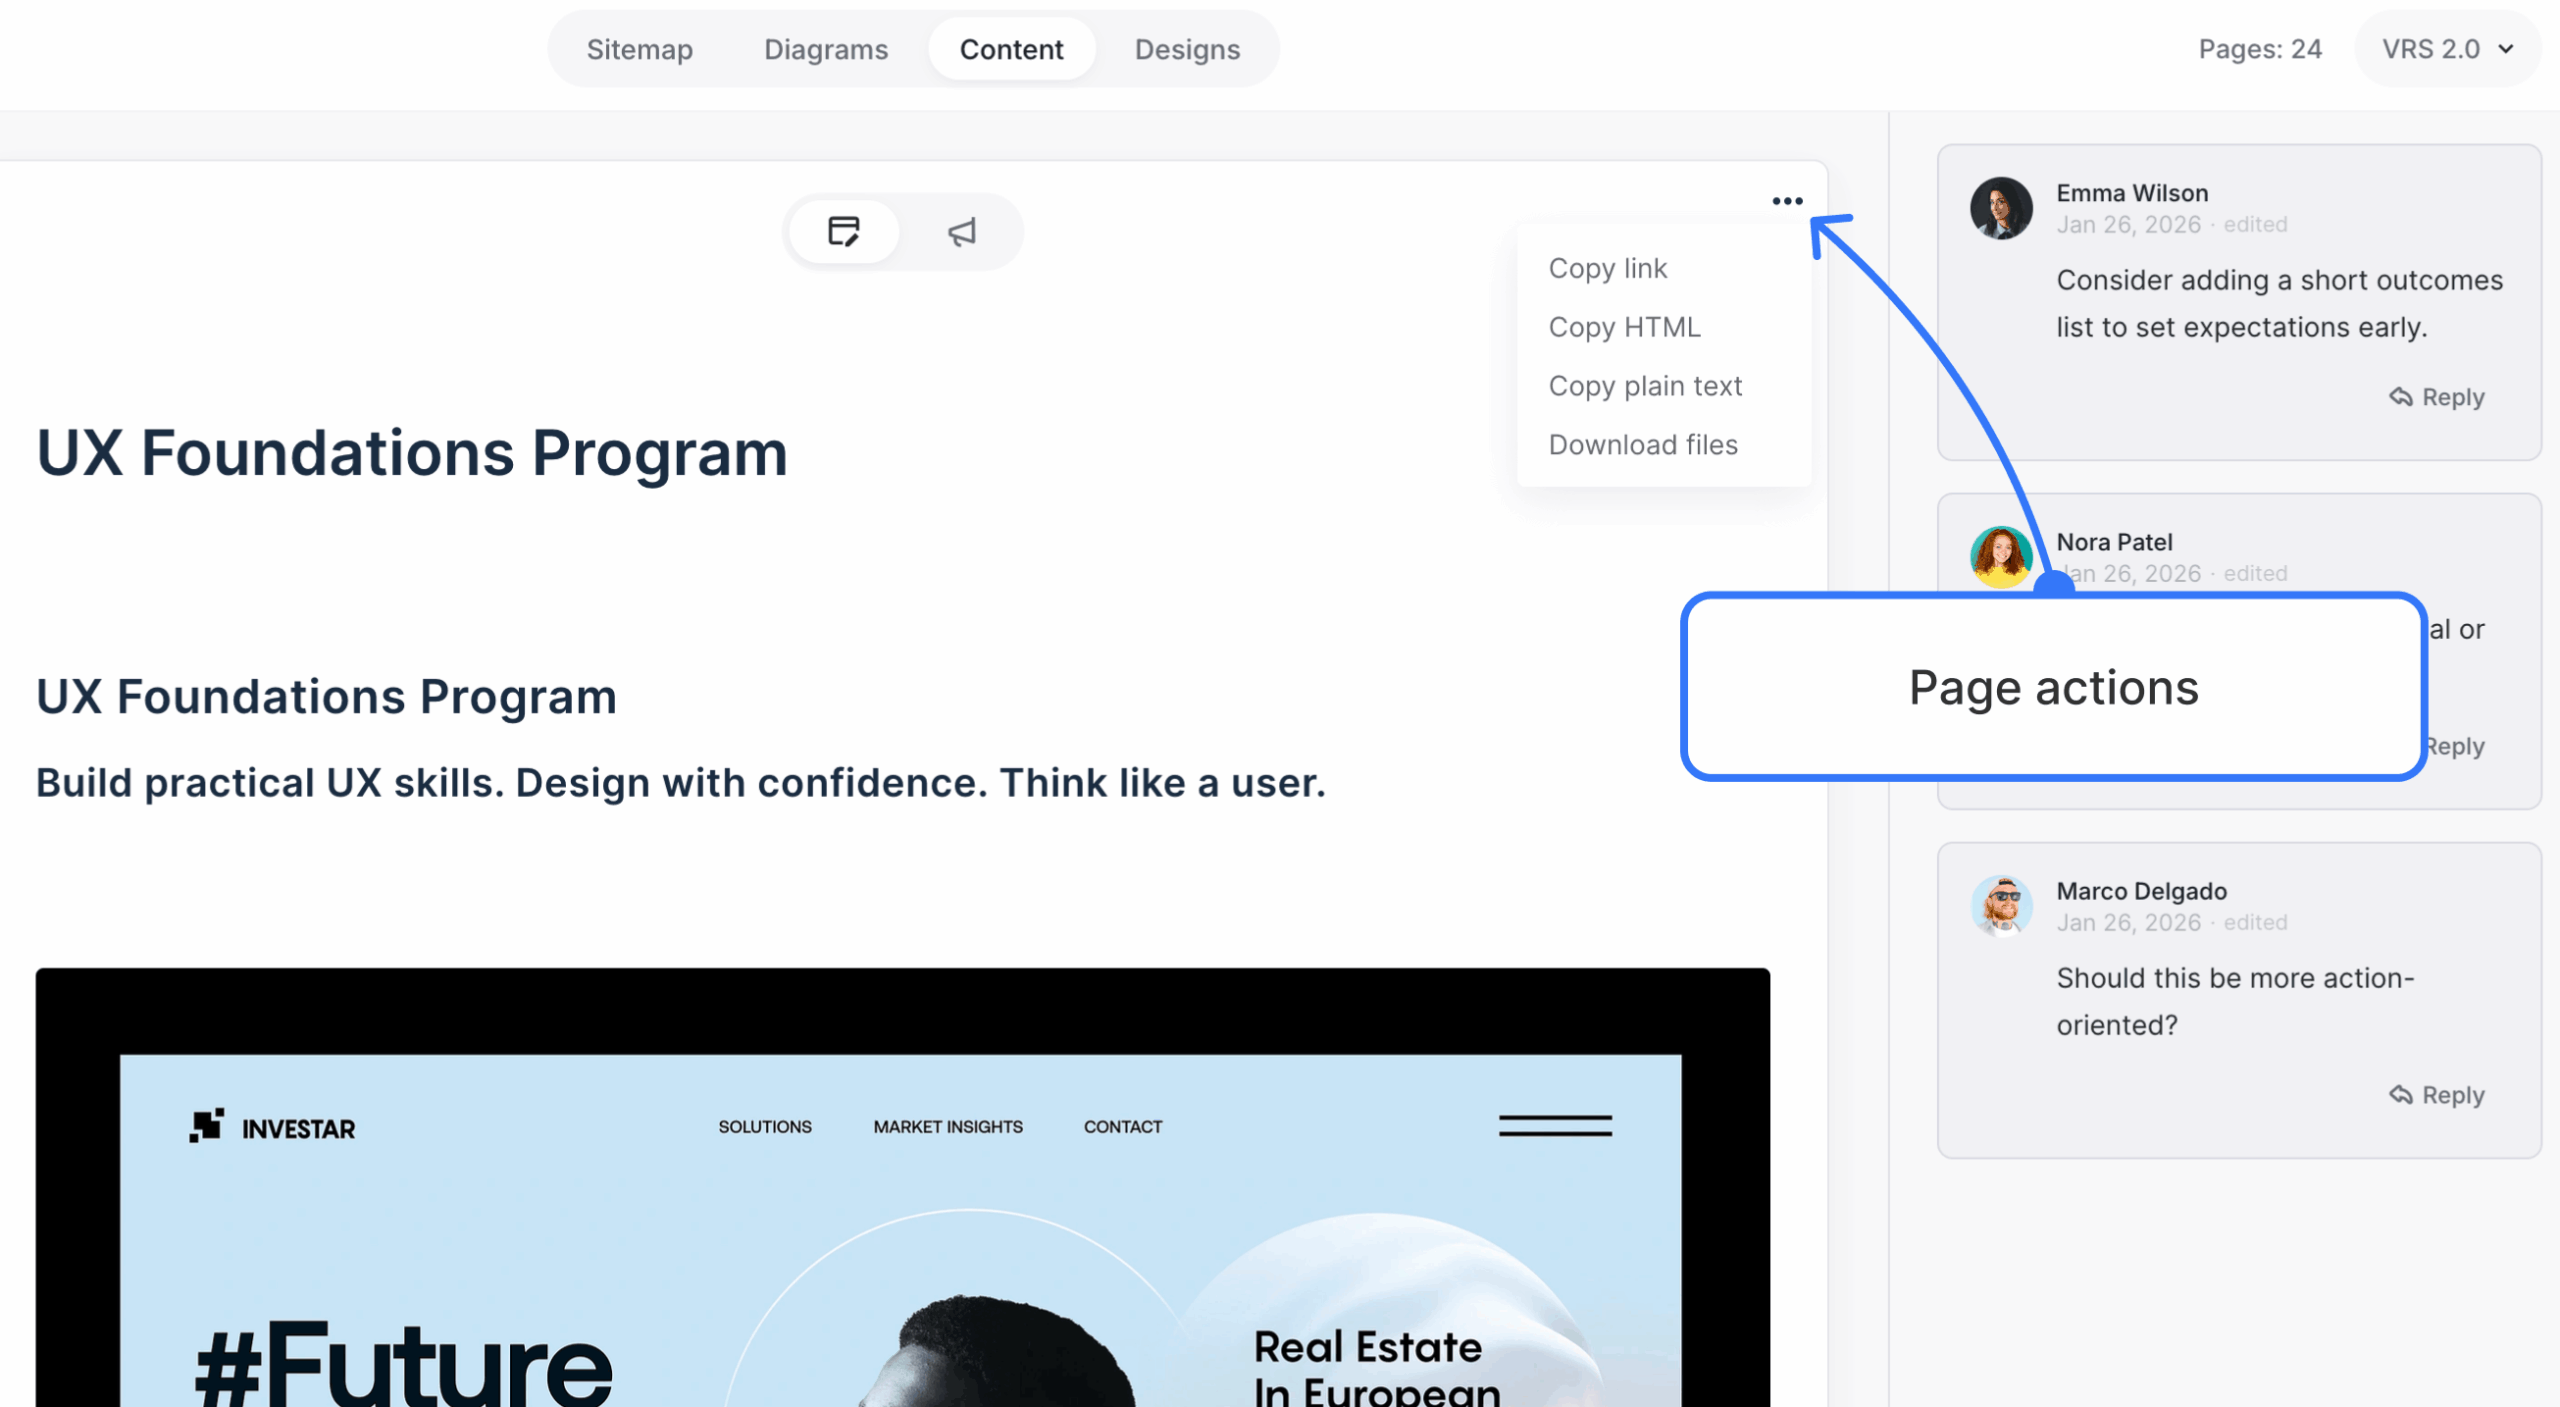
Task: Click Marco Delgado's 'action-oriented' comment text
Action: pos(2235,1002)
